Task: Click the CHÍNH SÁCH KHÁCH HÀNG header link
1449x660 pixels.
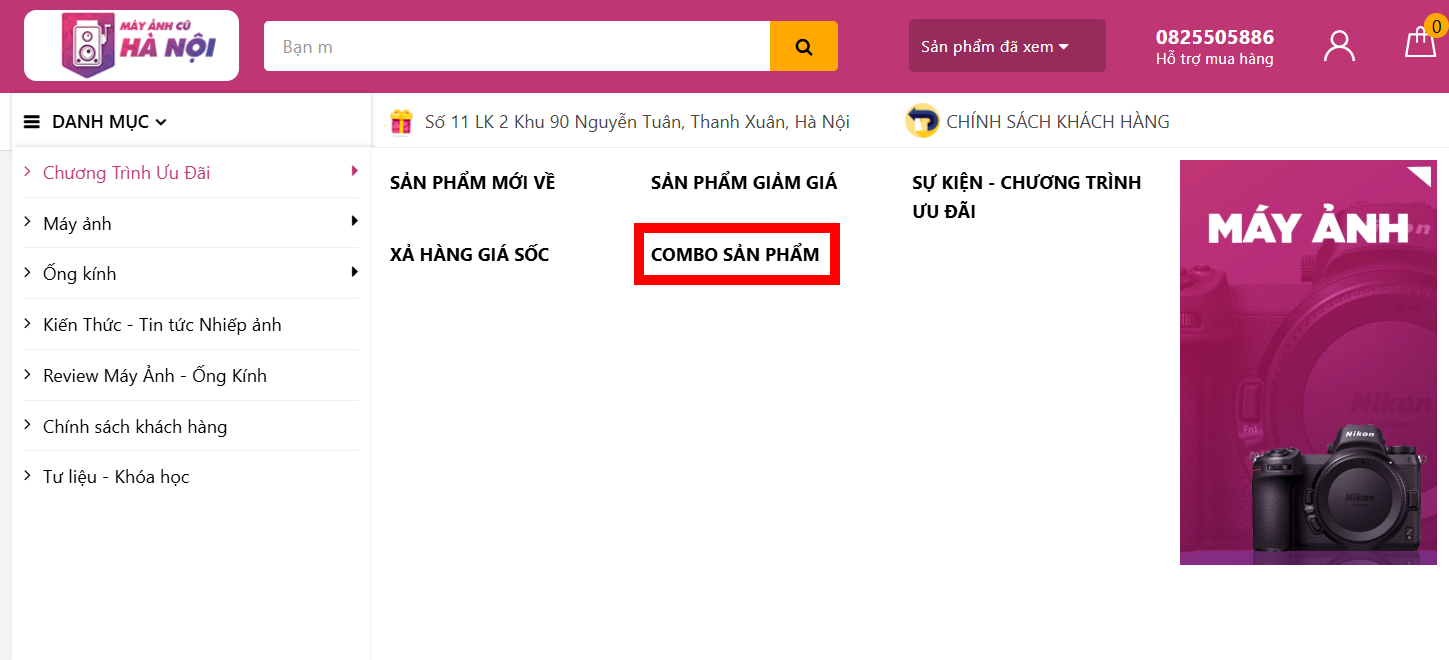Action: 1058,122
